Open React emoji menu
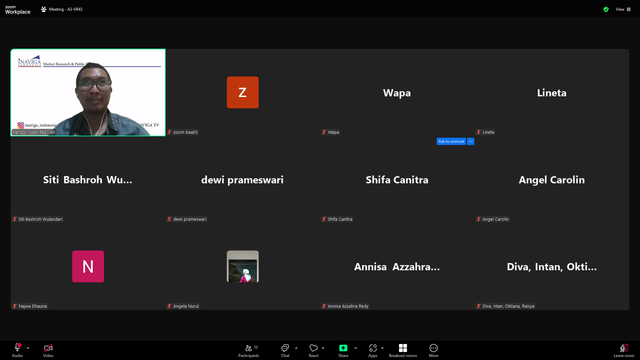The width and height of the screenshot is (640, 360). click(313, 350)
